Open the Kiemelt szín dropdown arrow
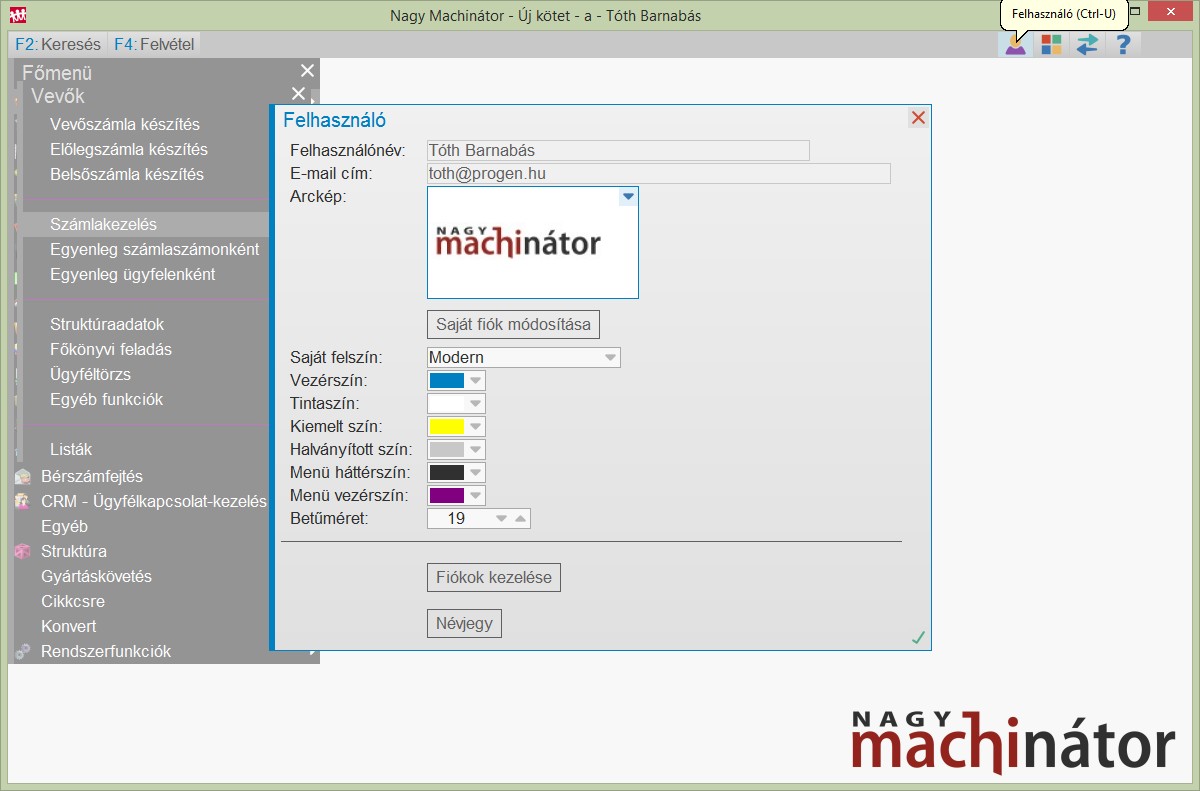 coord(476,427)
